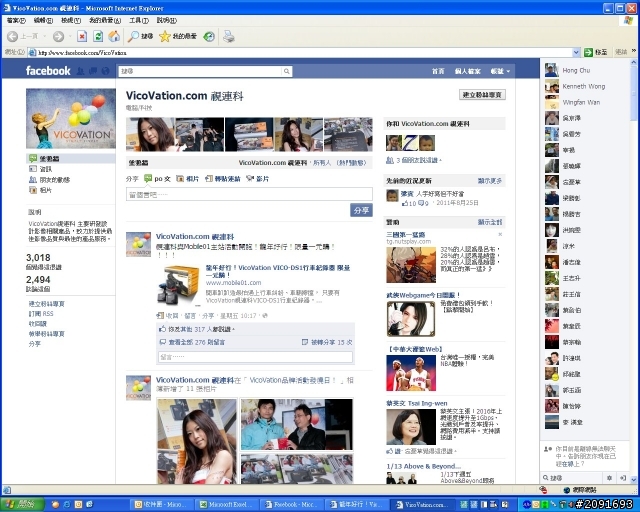Click in the wall post text box
Screen dimensions: 640x512
click(x=249, y=194)
